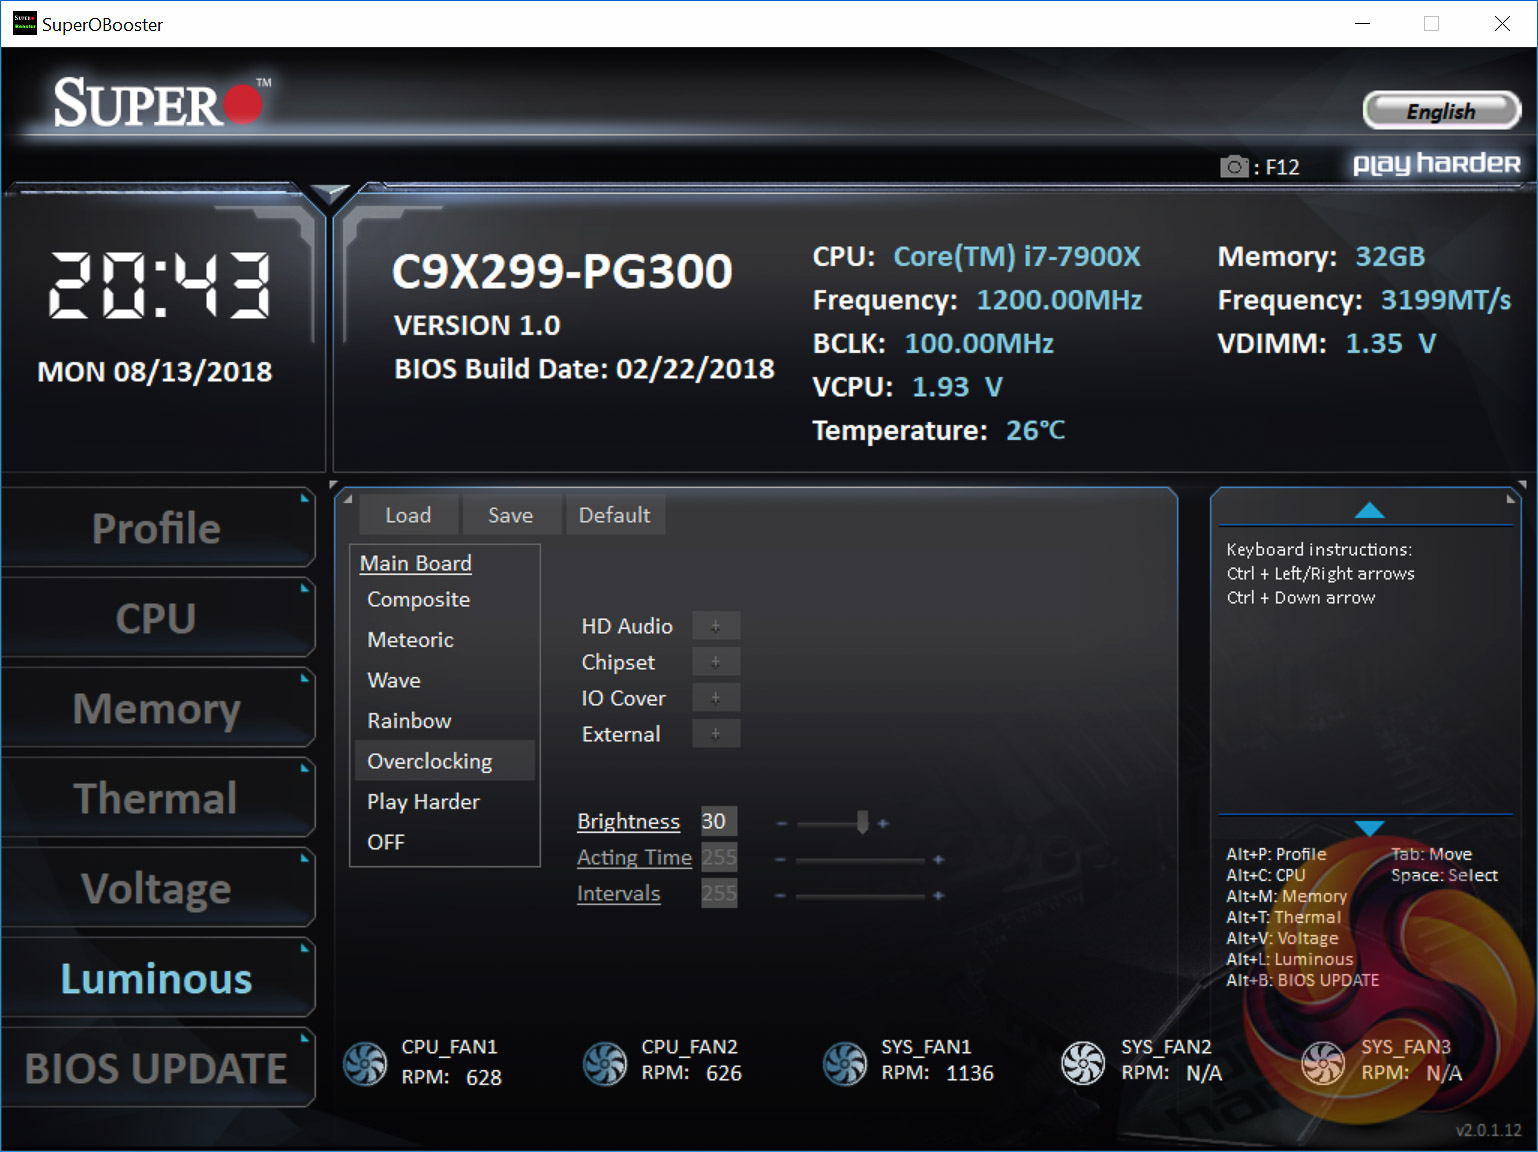Select the Overclocking lighting mode
This screenshot has height=1152, width=1538.
(x=444, y=761)
